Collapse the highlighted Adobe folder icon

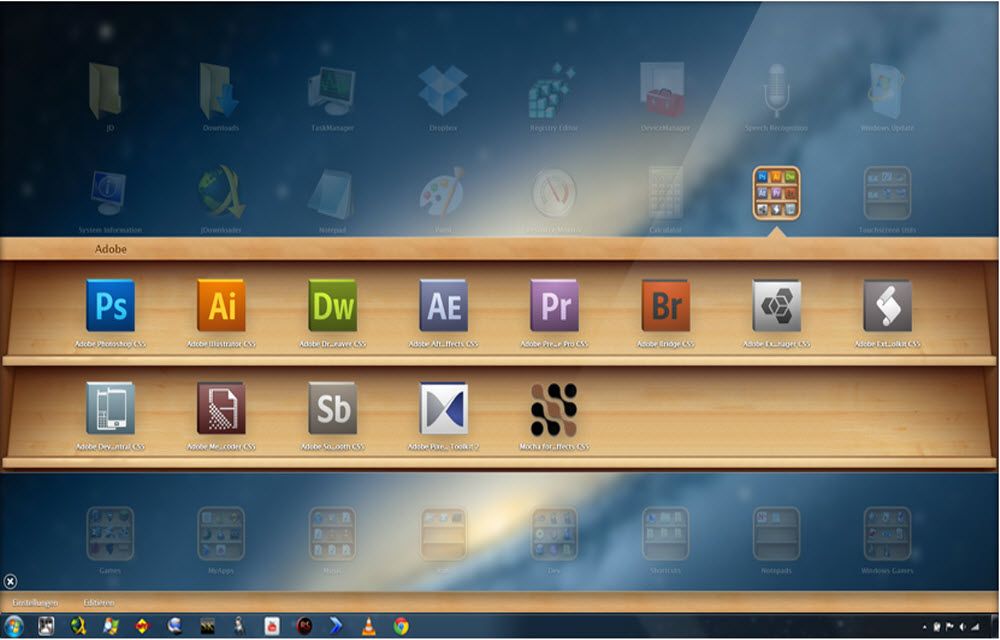pos(776,193)
